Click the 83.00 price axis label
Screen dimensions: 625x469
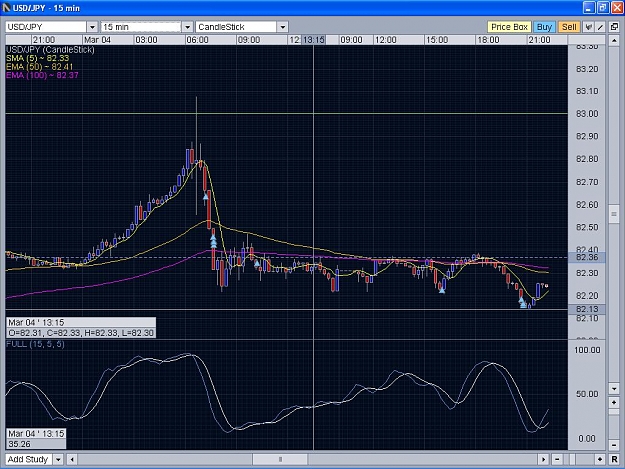click(x=587, y=114)
